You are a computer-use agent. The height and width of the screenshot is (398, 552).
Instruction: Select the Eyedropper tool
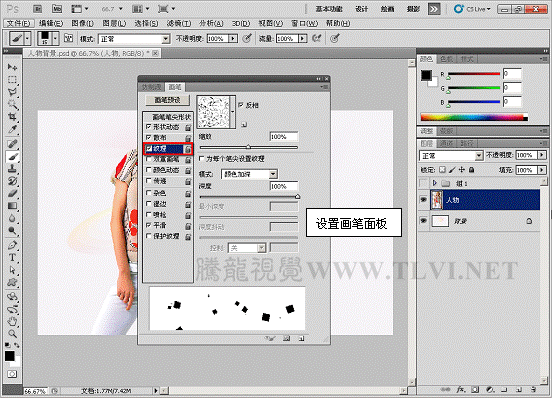coord(12,129)
